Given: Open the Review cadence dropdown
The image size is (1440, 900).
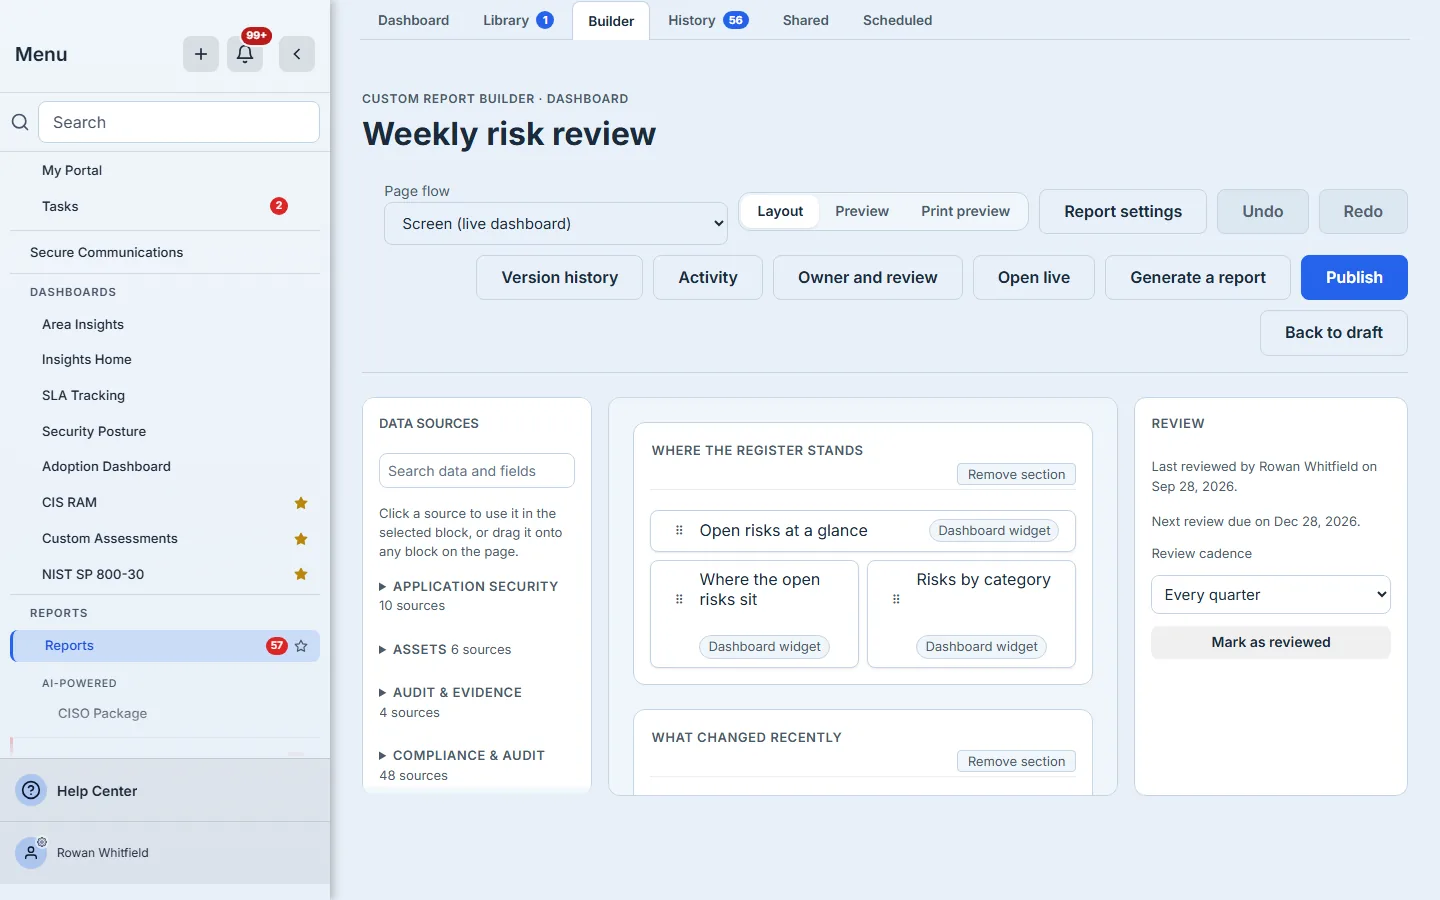Looking at the screenshot, I should (x=1271, y=594).
